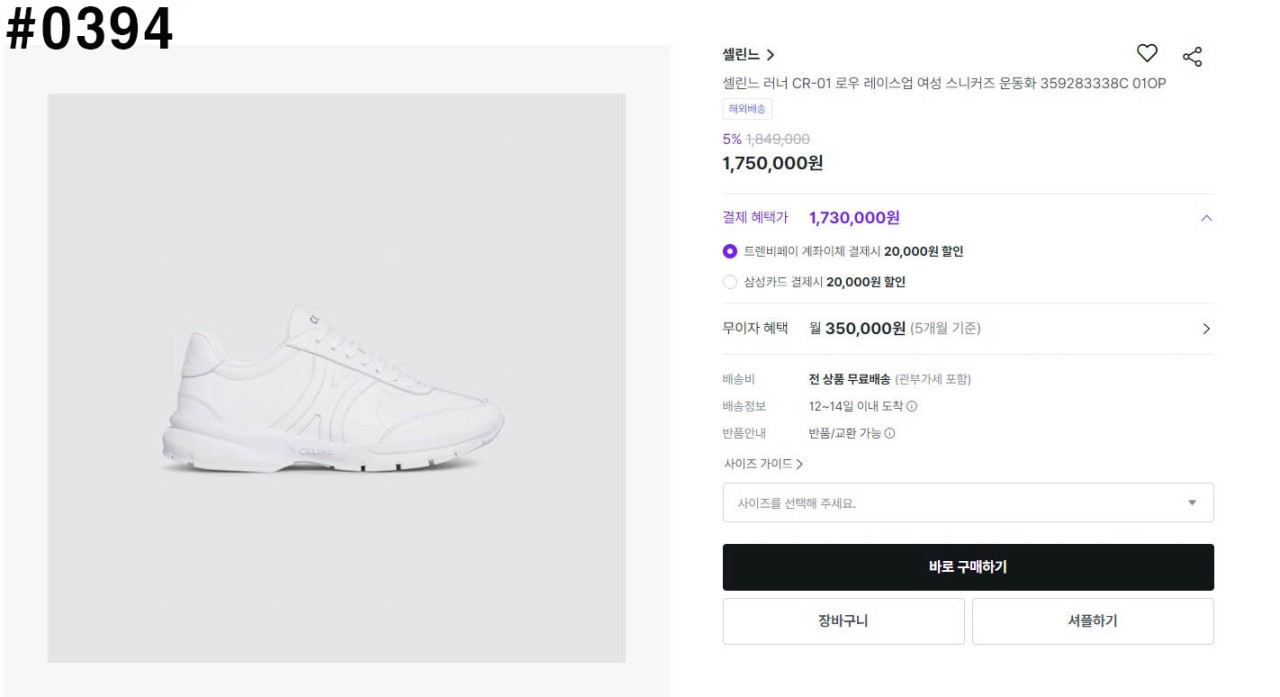This screenshot has height=697, width=1280.
Task: Click the share icon beside the heart
Action: [x=1192, y=56]
